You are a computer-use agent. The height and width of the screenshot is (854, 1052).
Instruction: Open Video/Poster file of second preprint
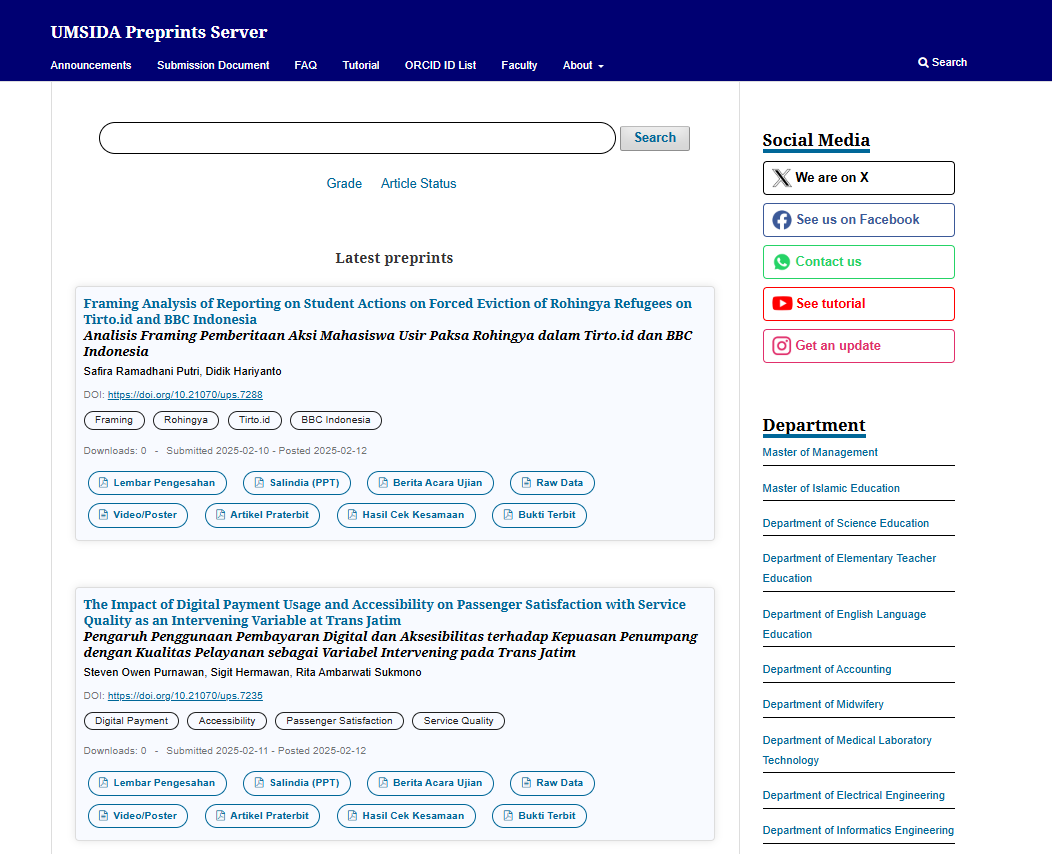(x=138, y=816)
